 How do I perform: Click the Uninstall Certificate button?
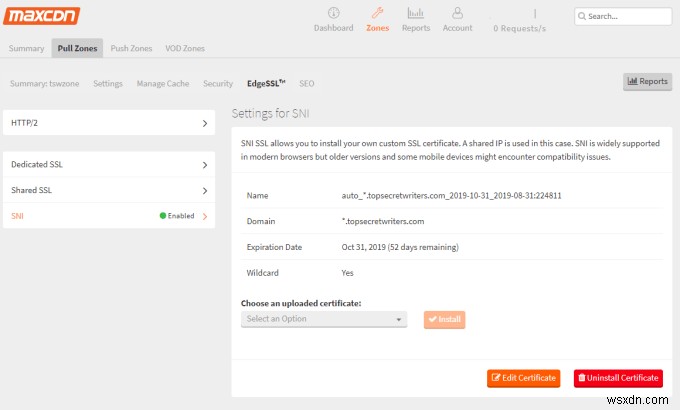(617, 378)
